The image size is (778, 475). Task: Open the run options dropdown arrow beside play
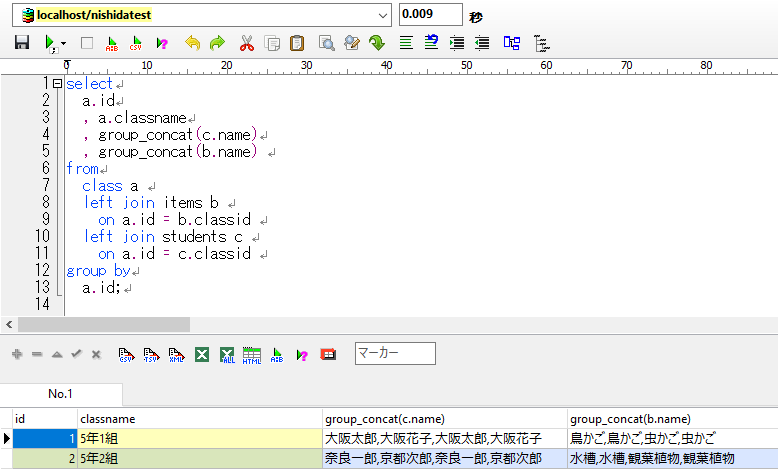pyautogui.click(x=64, y=44)
